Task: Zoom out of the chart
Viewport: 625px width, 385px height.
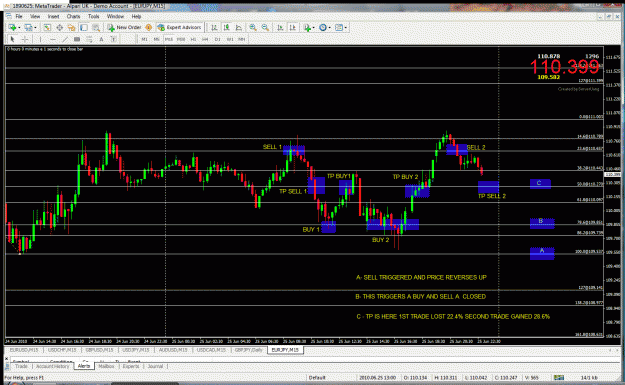Action: click(265, 28)
